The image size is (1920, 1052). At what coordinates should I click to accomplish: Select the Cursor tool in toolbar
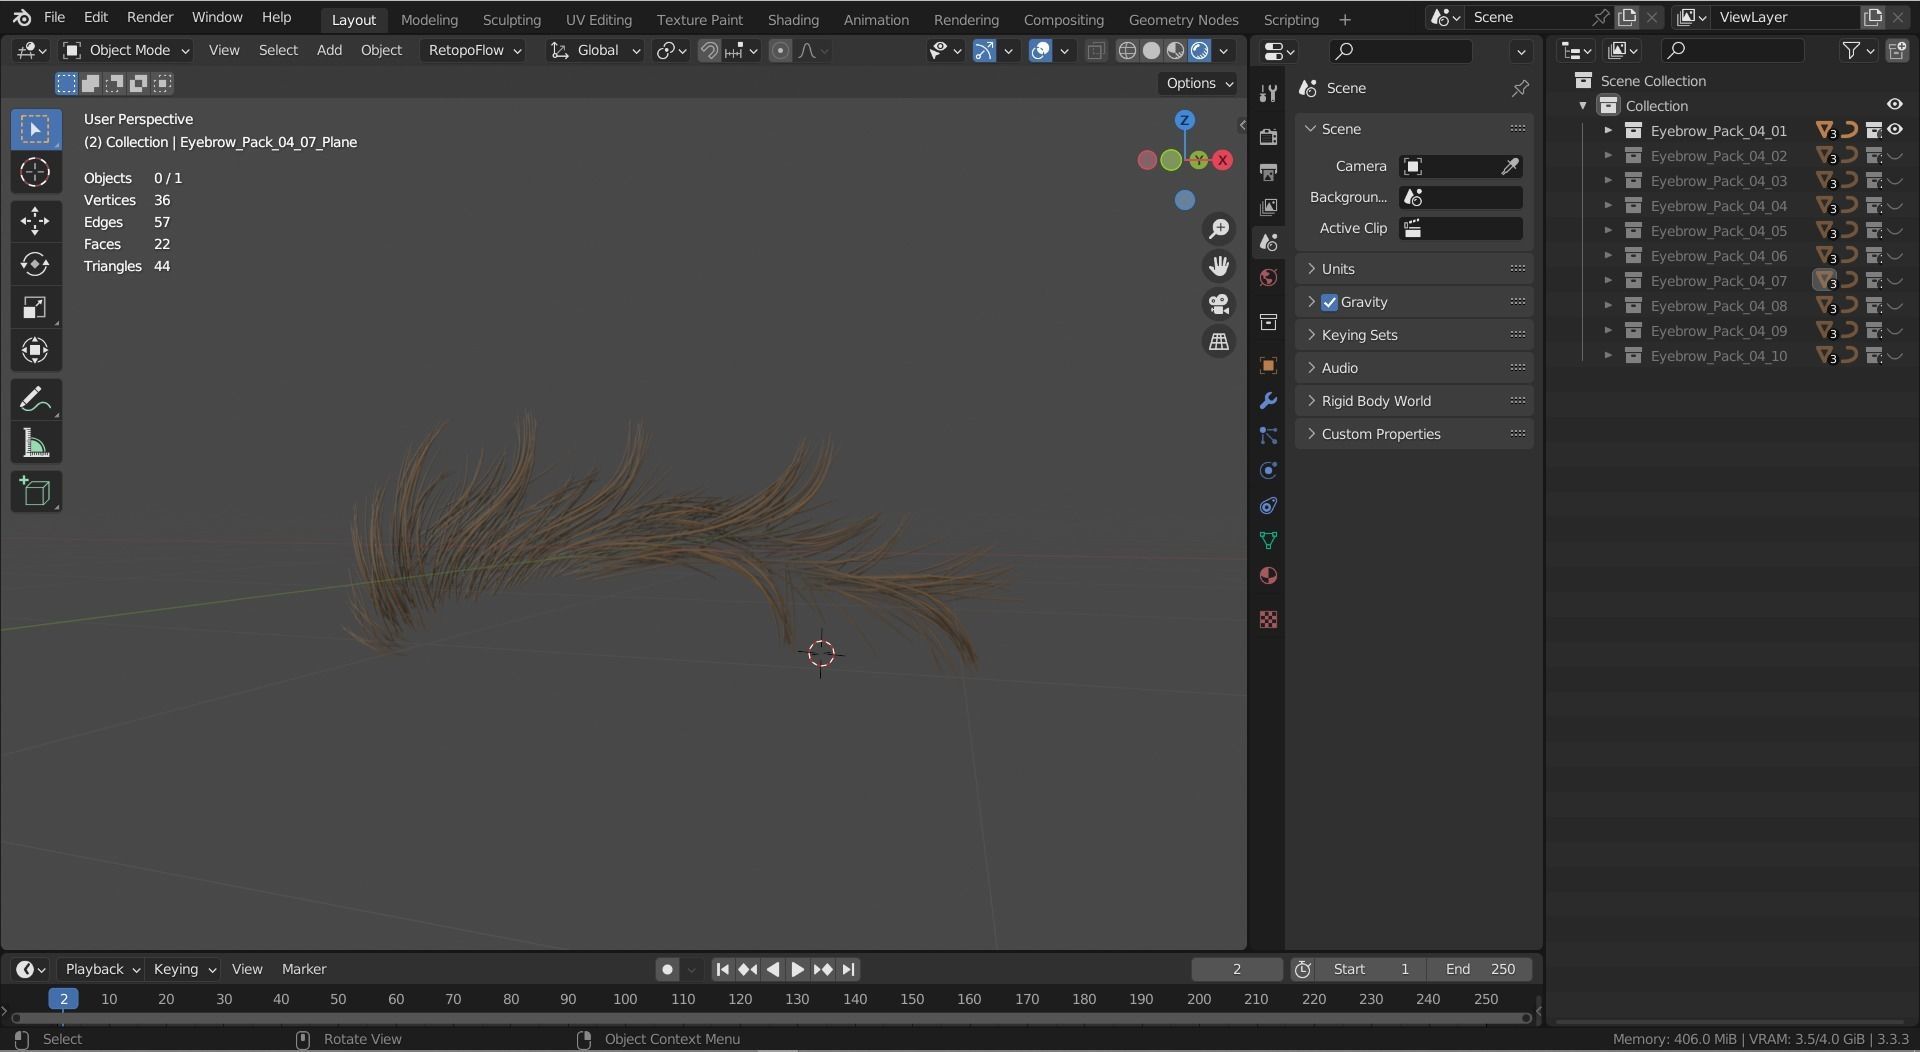pos(35,173)
